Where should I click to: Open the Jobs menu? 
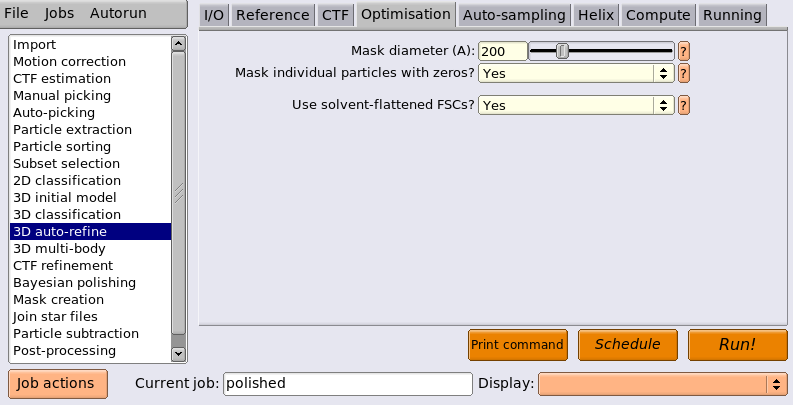coord(59,13)
